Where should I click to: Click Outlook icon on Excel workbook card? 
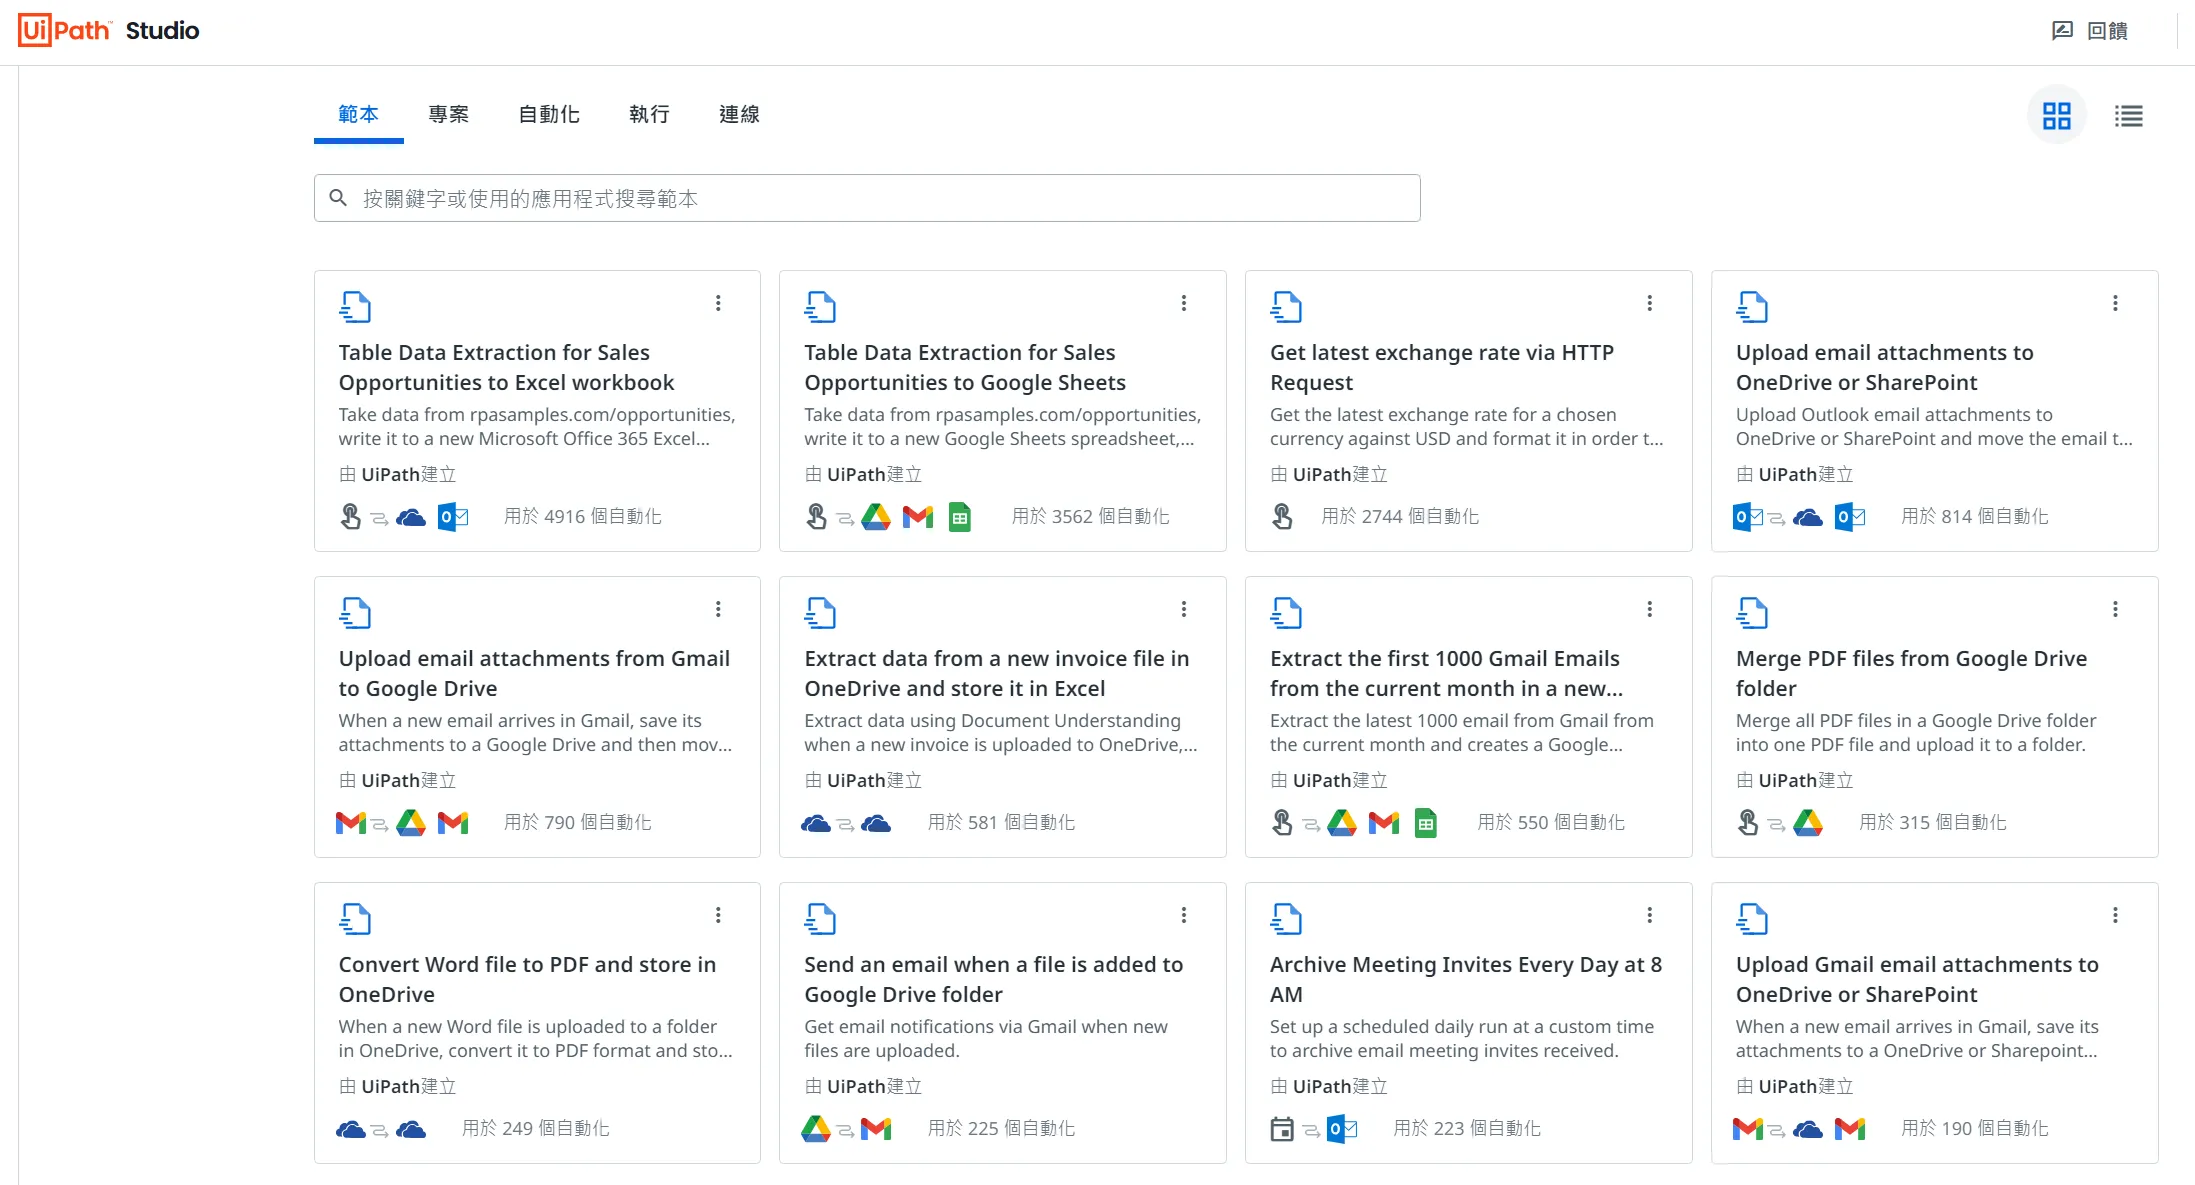point(453,517)
